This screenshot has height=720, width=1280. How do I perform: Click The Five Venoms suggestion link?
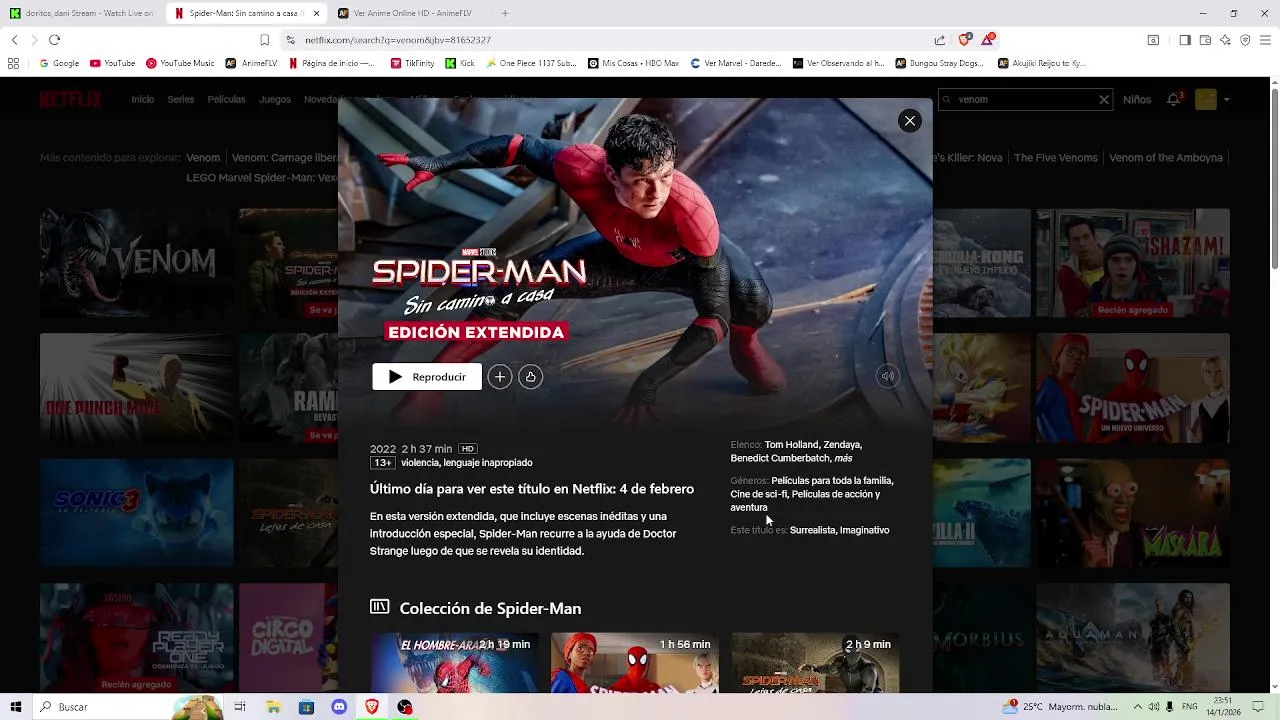[1055, 158]
